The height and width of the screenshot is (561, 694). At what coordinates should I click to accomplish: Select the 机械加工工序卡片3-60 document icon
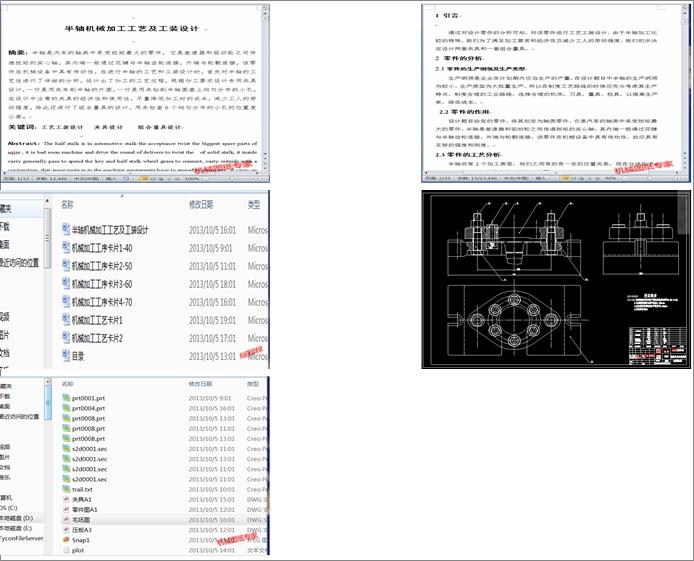(x=66, y=284)
